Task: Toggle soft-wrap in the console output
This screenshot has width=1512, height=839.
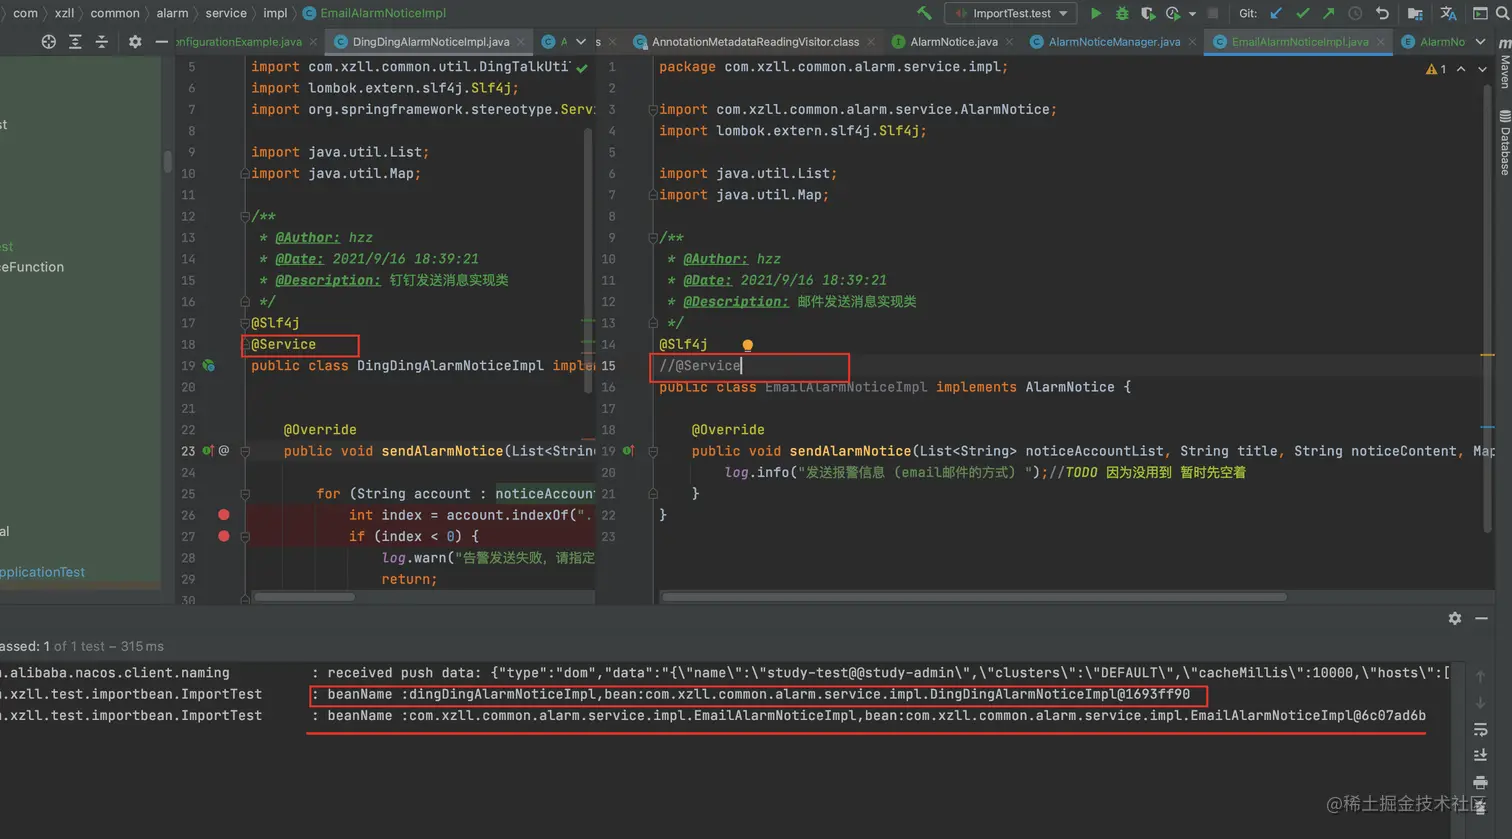Action: 1481,730
